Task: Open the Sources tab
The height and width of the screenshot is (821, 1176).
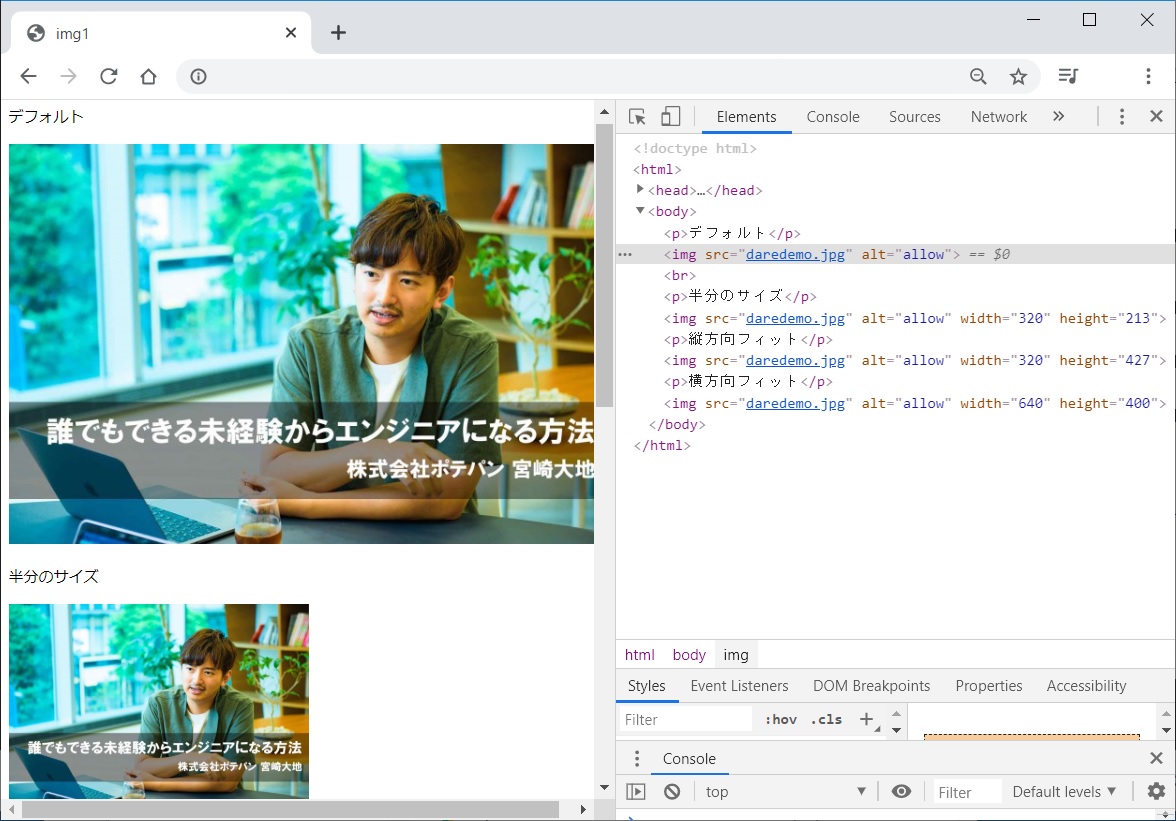Action: point(914,117)
